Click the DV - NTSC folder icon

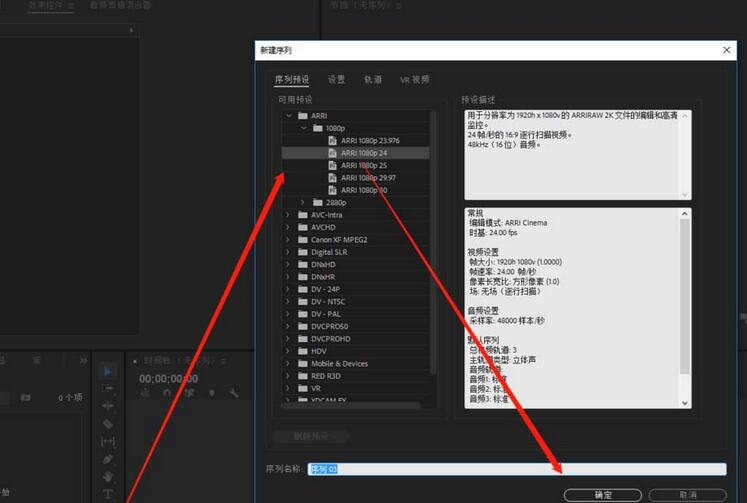pos(303,302)
